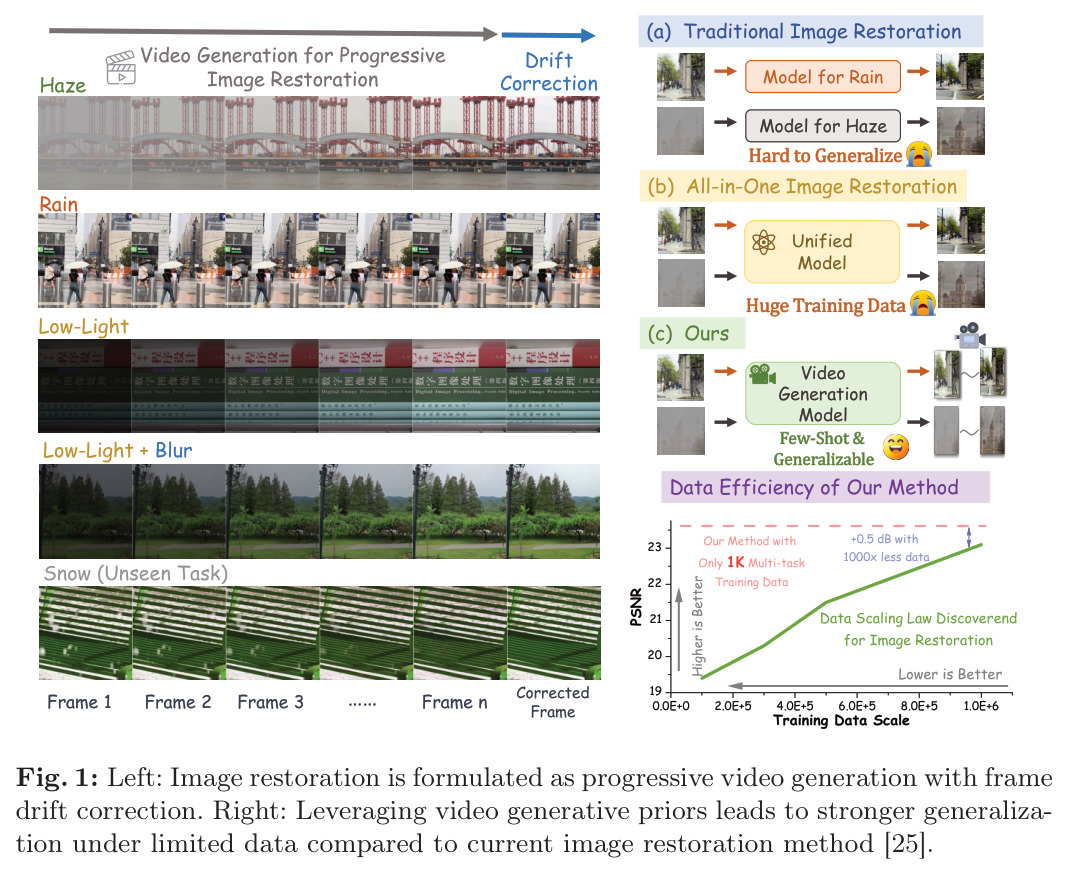Click the Haze row first frame thumbnail

tap(84, 143)
